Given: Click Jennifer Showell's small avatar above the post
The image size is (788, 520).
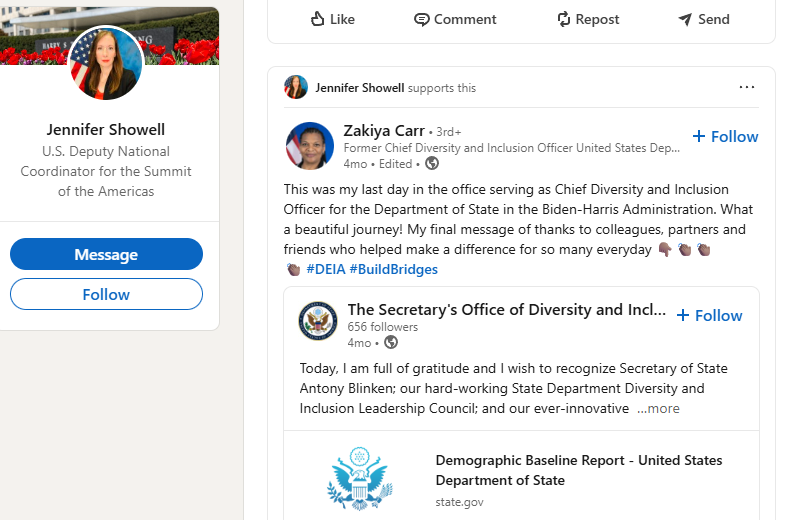Looking at the screenshot, I should point(296,87).
